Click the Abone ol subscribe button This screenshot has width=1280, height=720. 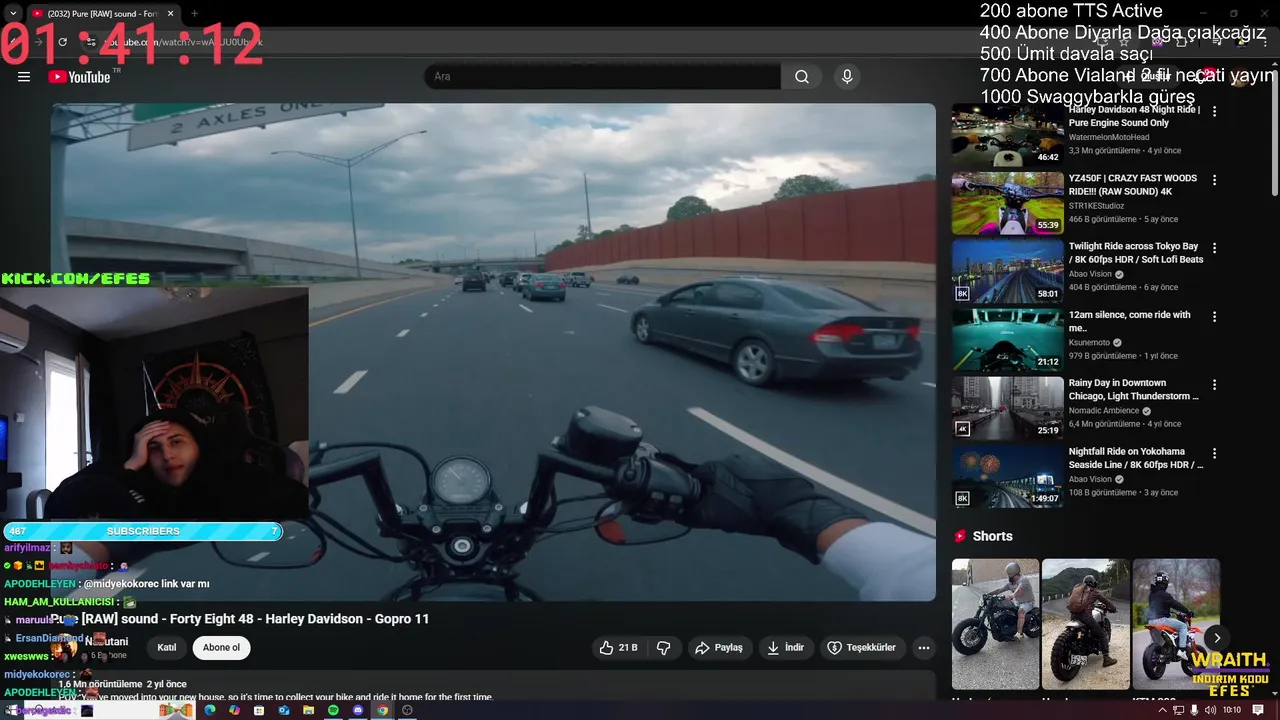click(x=221, y=648)
